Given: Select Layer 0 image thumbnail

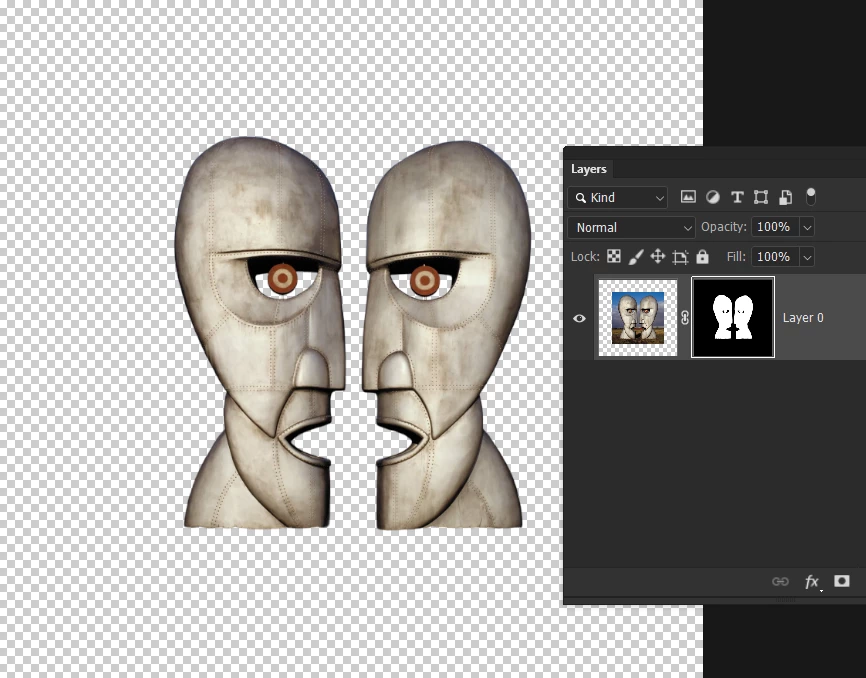Looking at the screenshot, I should point(638,317).
